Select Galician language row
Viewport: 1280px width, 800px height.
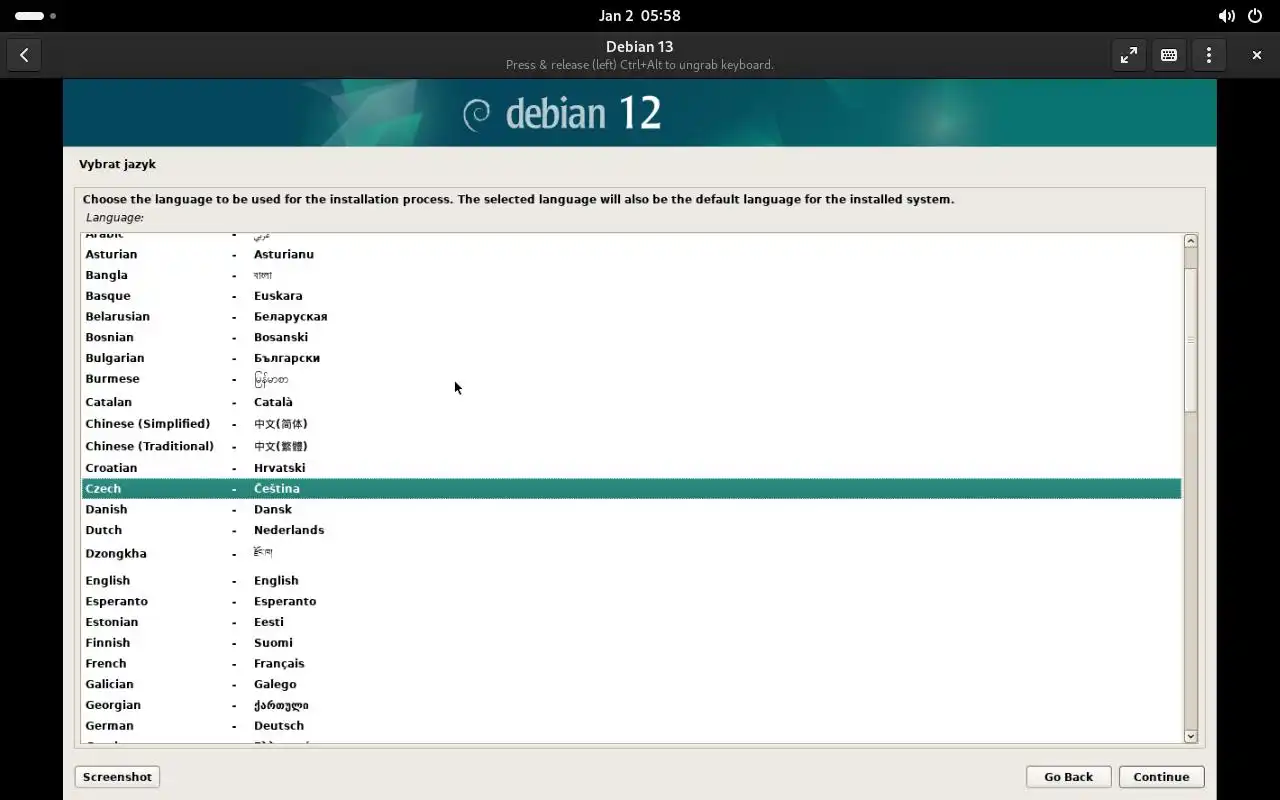point(631,684)
